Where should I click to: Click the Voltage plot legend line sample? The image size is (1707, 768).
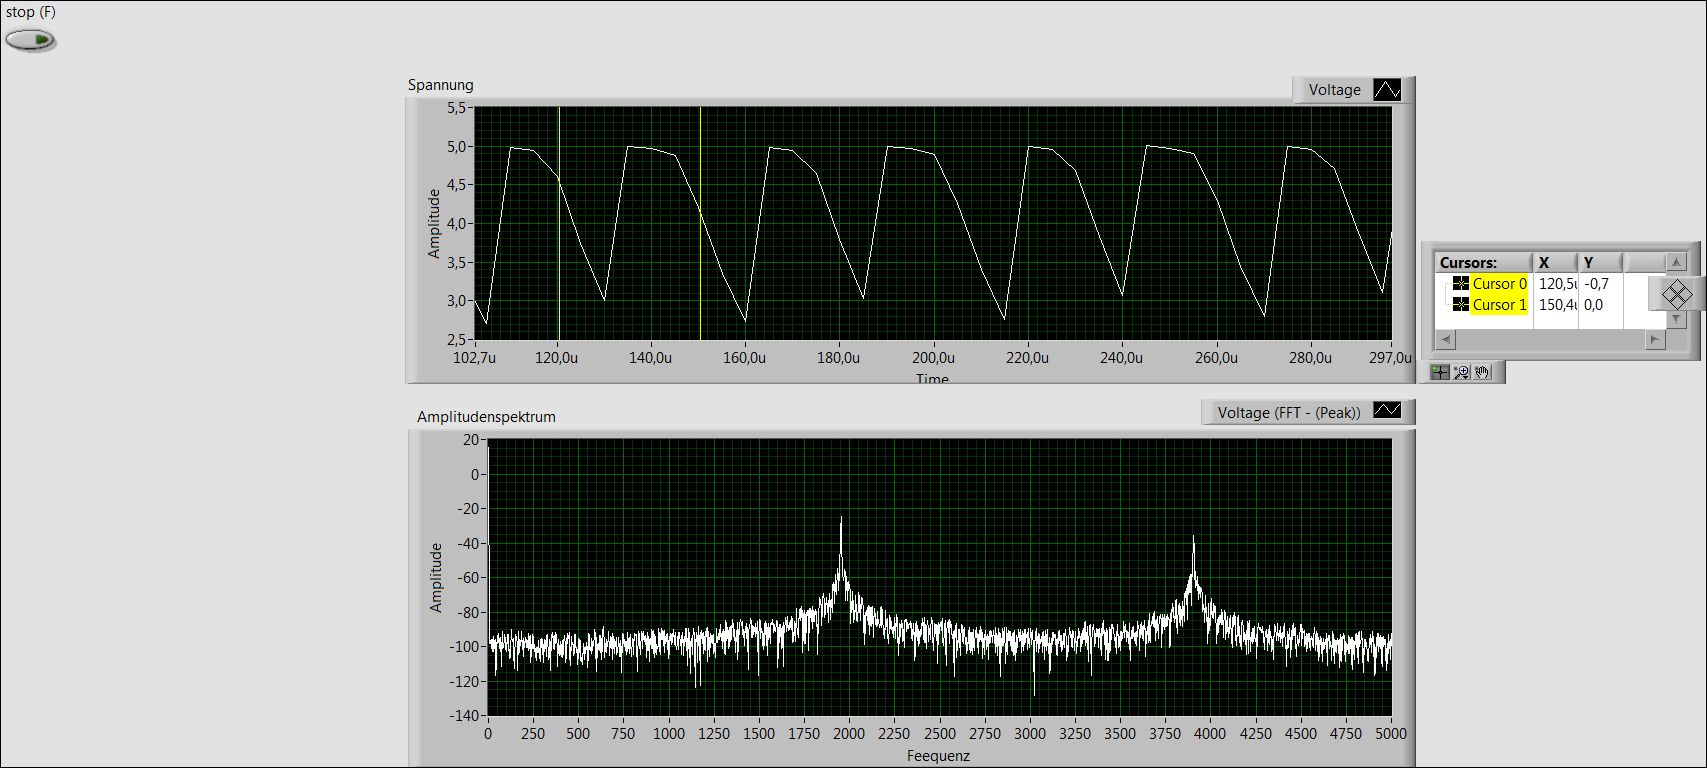(1387, 90)
